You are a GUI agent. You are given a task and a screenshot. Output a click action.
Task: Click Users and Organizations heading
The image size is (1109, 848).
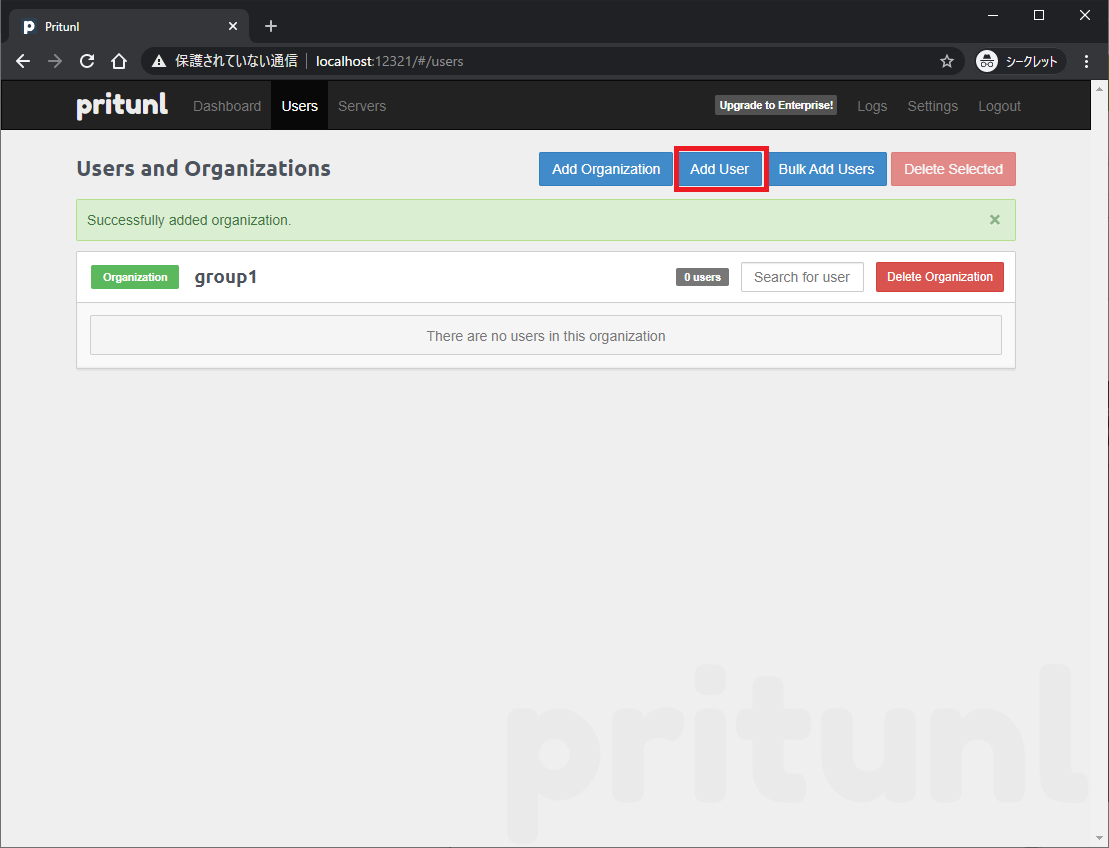coord(204,168)
